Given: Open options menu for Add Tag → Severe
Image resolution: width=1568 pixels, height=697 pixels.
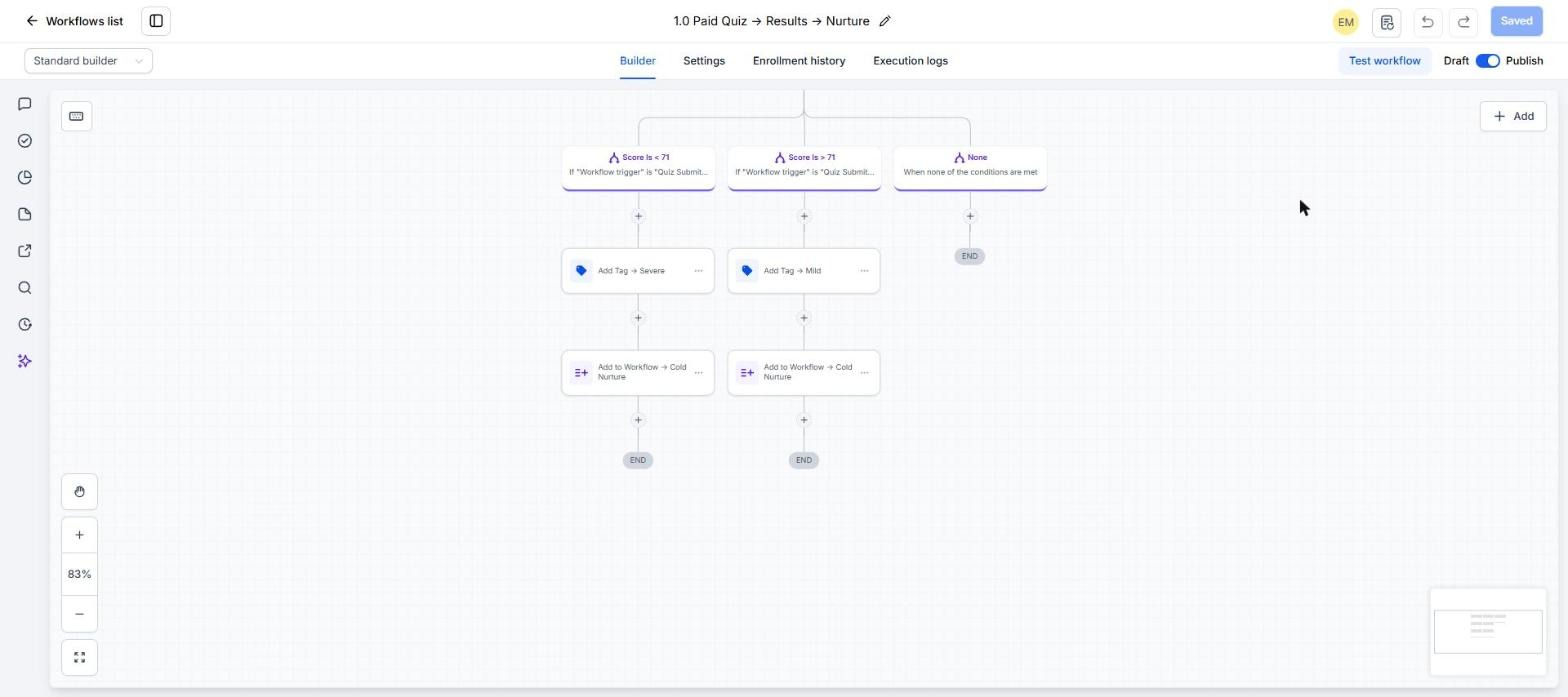Looking at the screenshot, I should (x=698, y=271).
